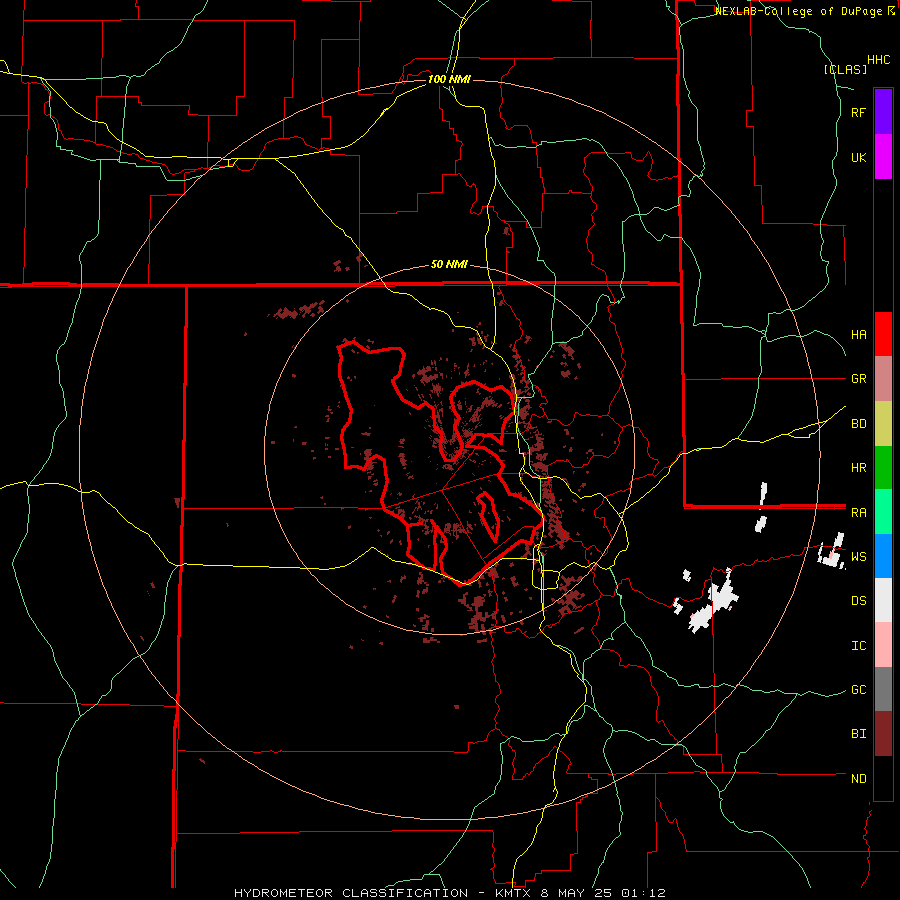Select the light pink IC legend swatch
Screen dimensions: 900x900
(883, 645)
